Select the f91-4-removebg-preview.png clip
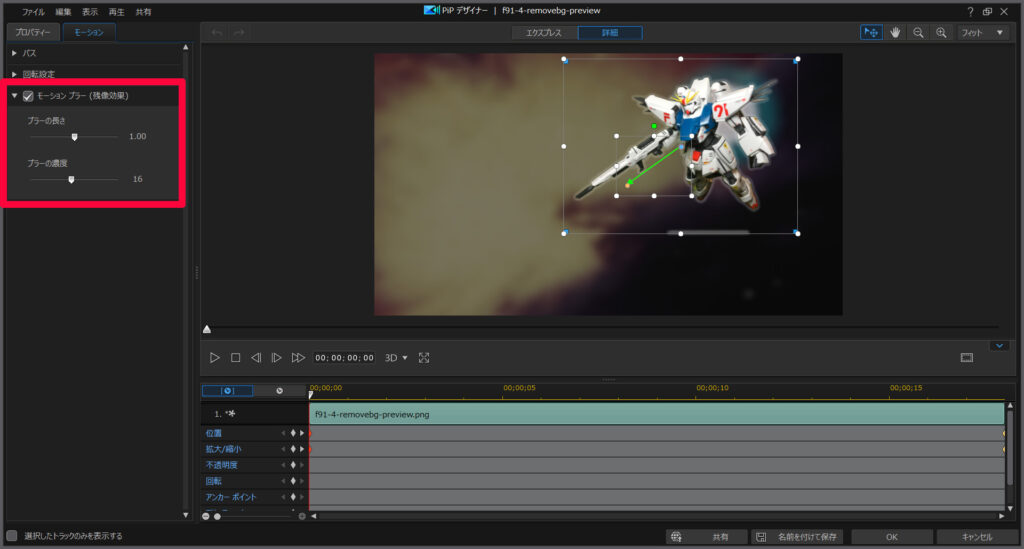The image size is (1024, 549). pyautogui.click(x=656, y=414)
